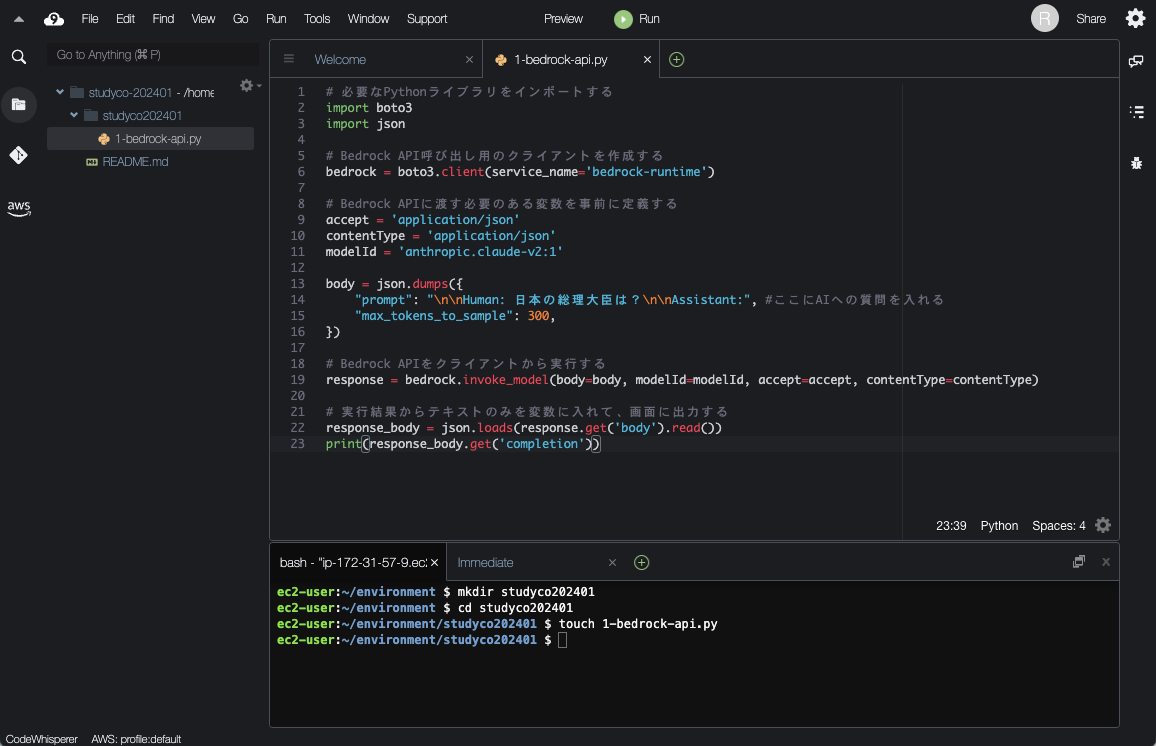Viewport: 1156px width, 746px height.
Task: Open a new editor tab with the plus button
Action: click(x=676, y=59)
